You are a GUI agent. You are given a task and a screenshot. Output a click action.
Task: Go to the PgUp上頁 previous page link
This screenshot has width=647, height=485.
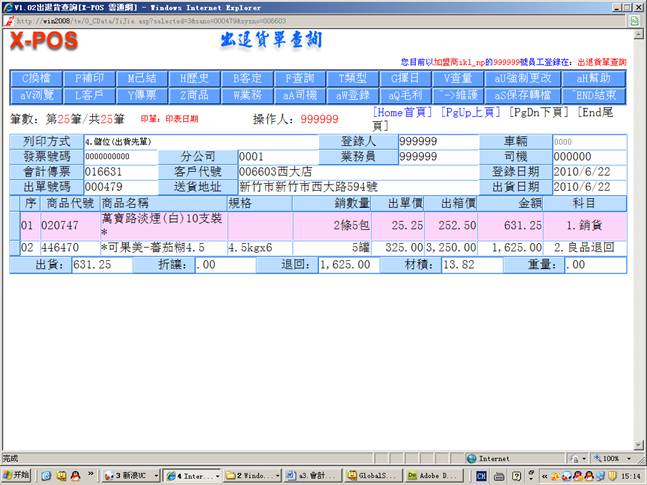point(472,113)
